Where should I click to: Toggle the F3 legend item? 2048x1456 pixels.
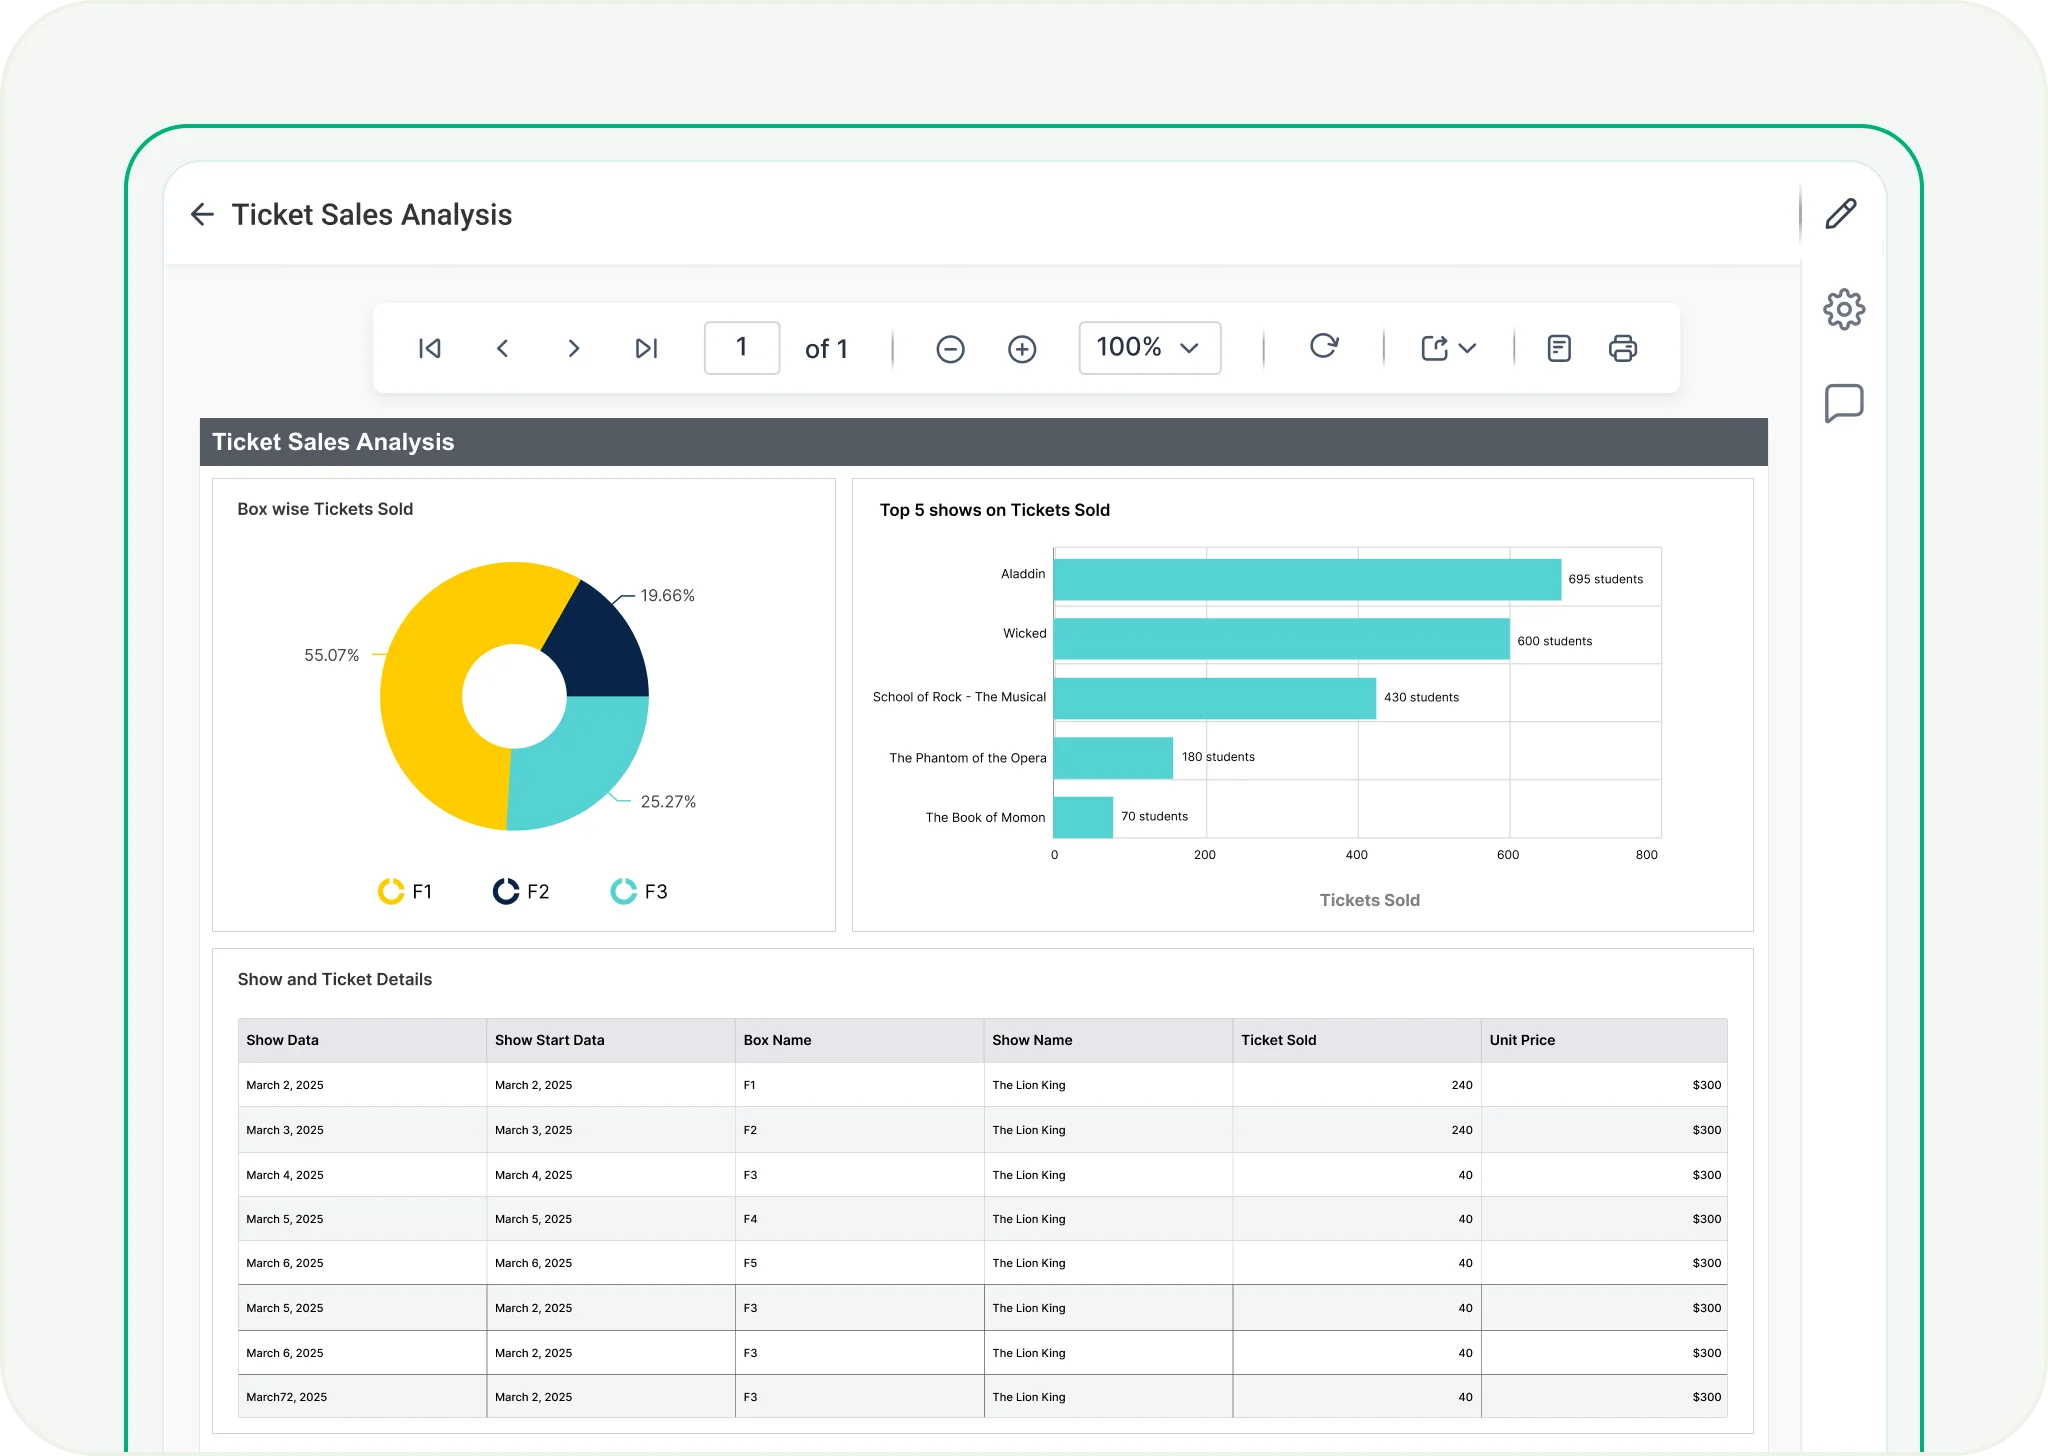tap(639, 891)
